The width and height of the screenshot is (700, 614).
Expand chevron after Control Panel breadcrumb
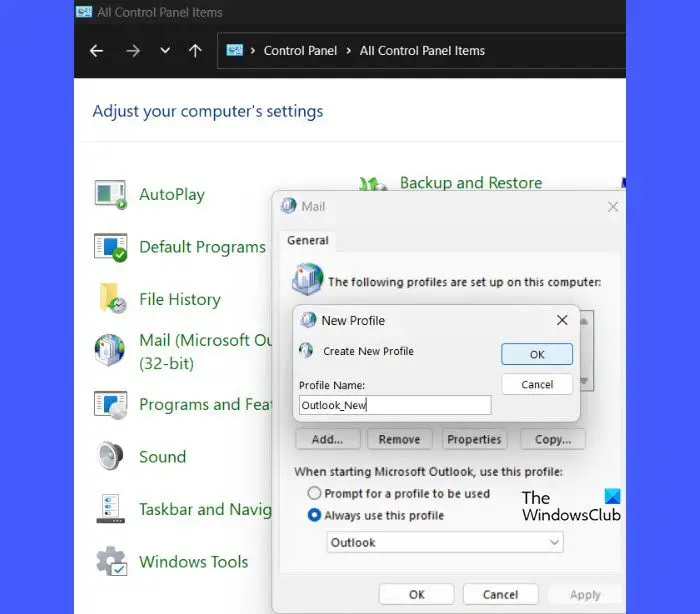coord(348,50)
